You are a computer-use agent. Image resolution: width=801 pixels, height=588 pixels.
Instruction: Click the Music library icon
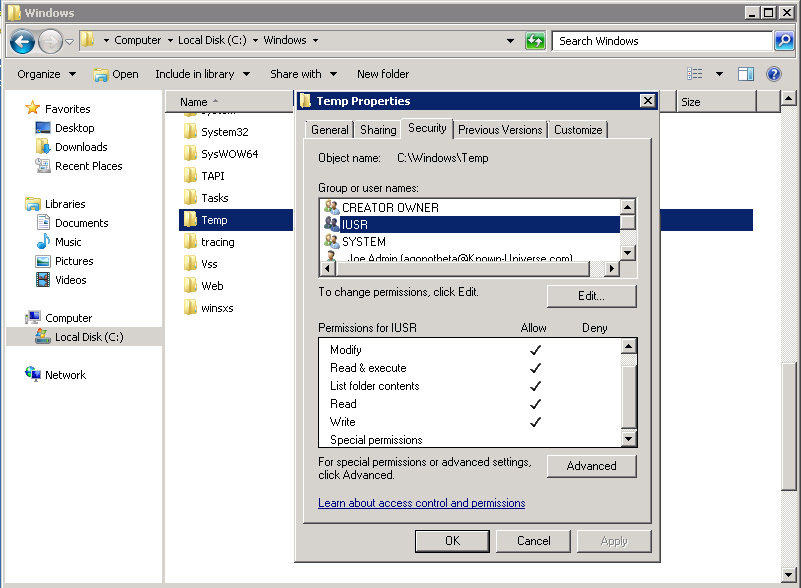tap(43, 242)
